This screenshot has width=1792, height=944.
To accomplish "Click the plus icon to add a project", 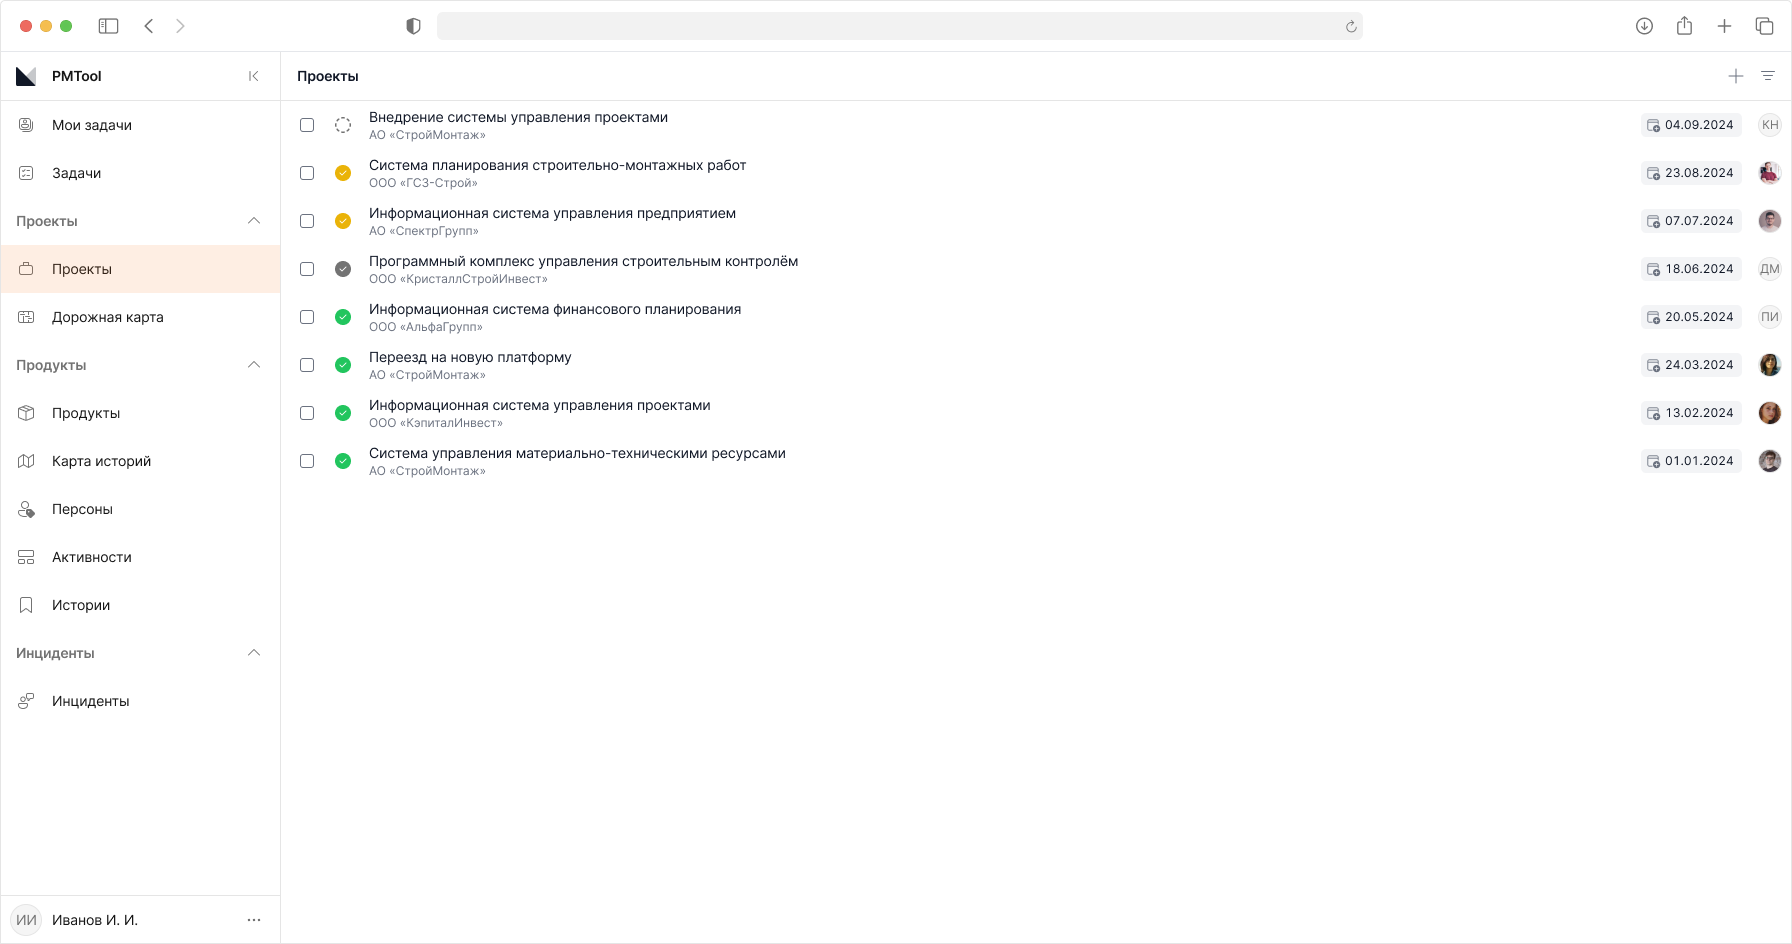I will tap(1735, 76).
